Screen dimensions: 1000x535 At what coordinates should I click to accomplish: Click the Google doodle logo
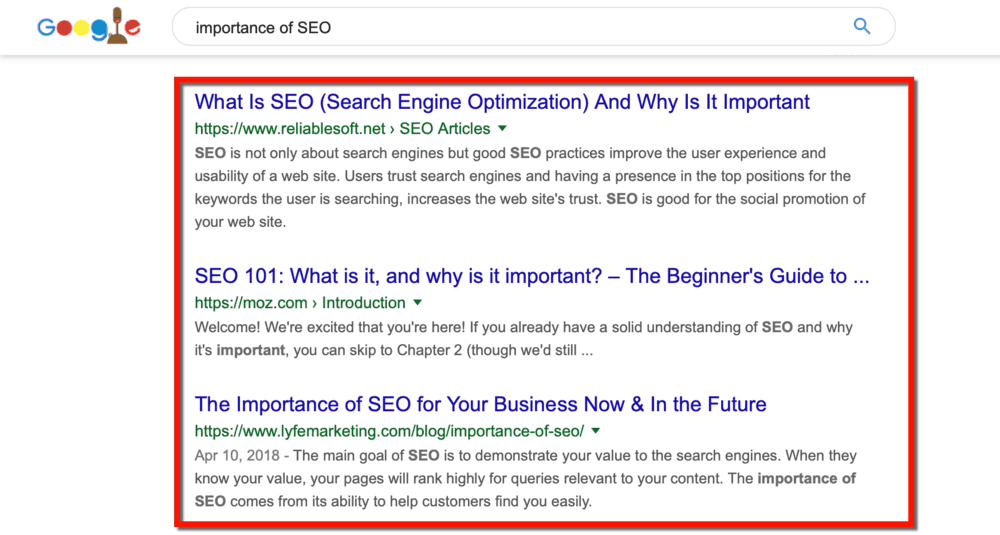89,26
